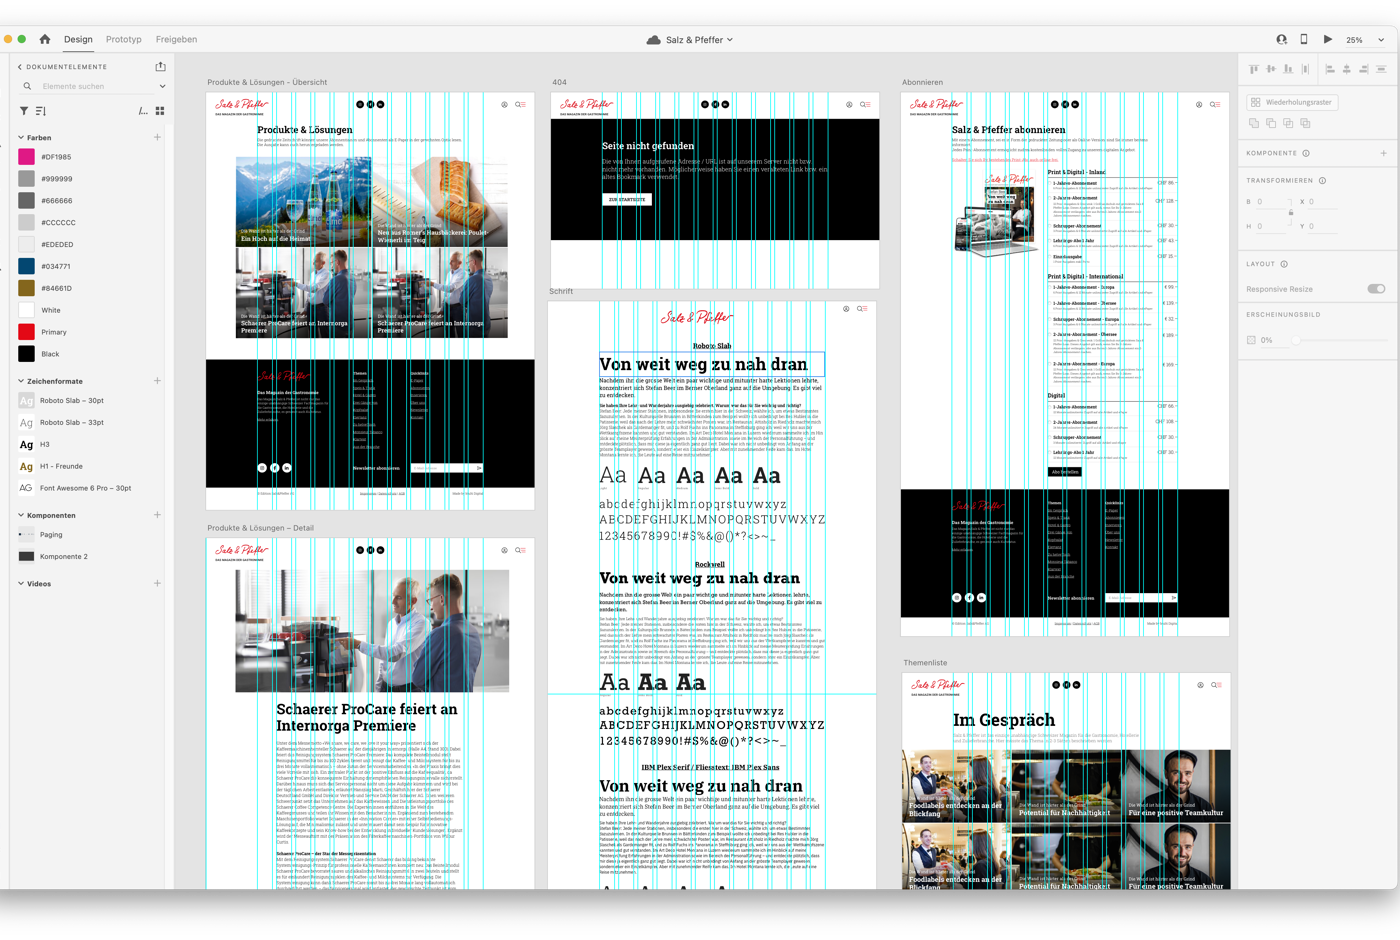Click the share library icon beside Dokumentelemente
1400x940 pixels.
pyautogui.click(x=160, y=67)
